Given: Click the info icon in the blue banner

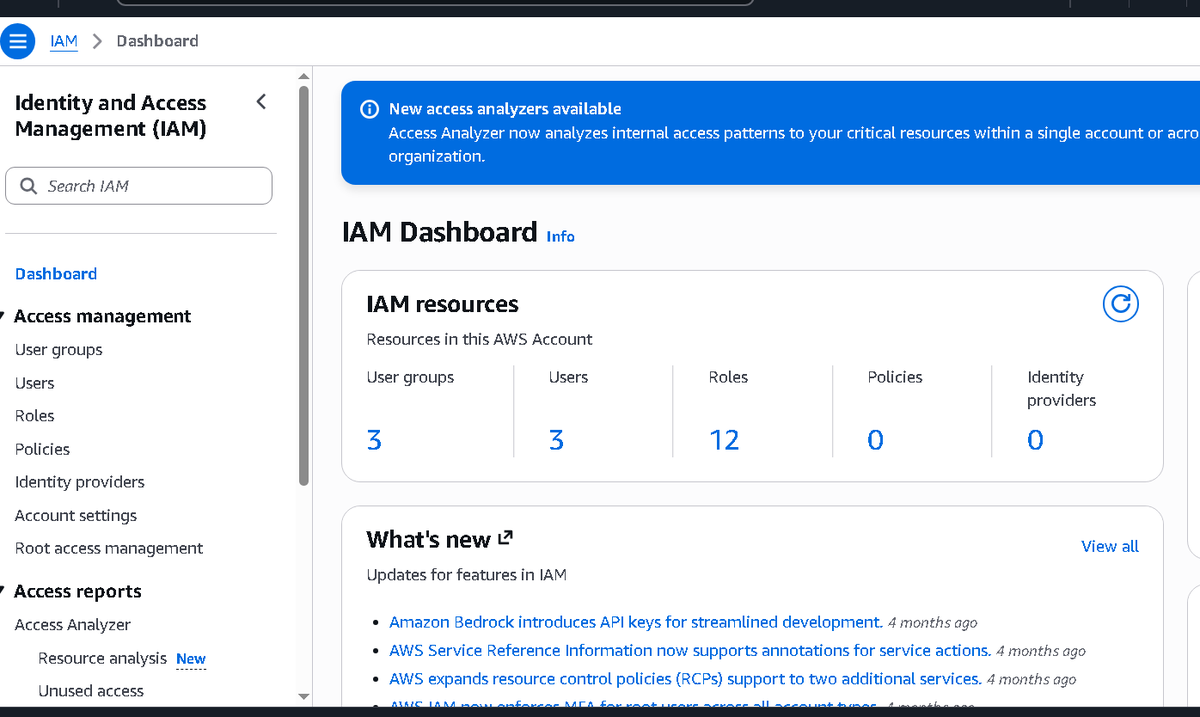Looking at the screenshot, I should point(369,109).
